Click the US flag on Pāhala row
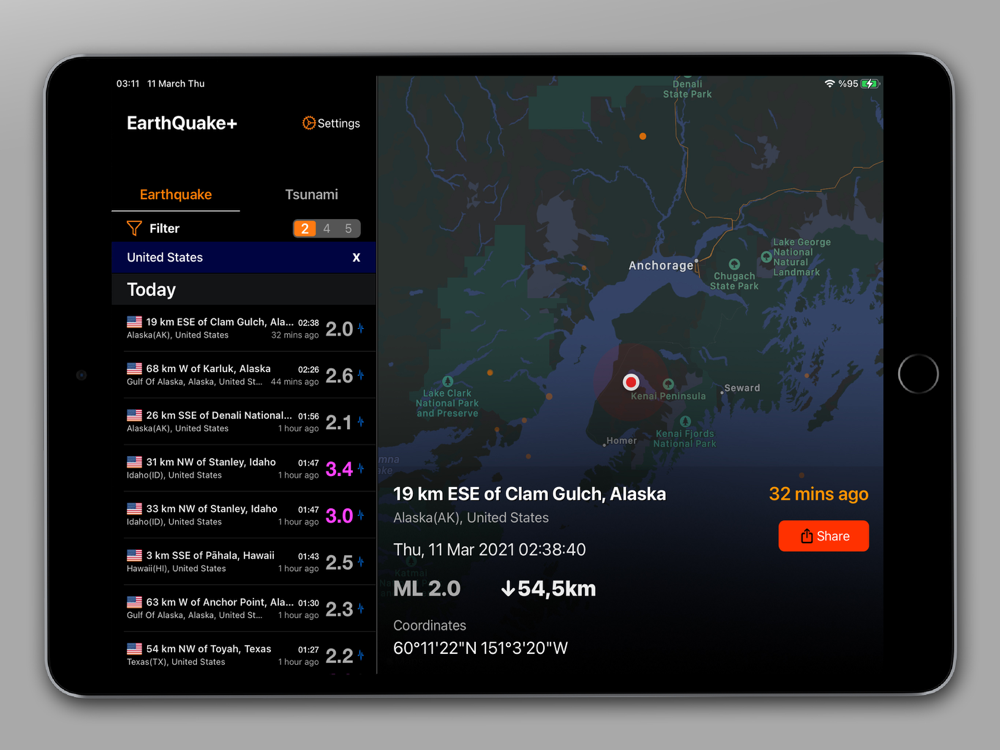 point(134,555)
